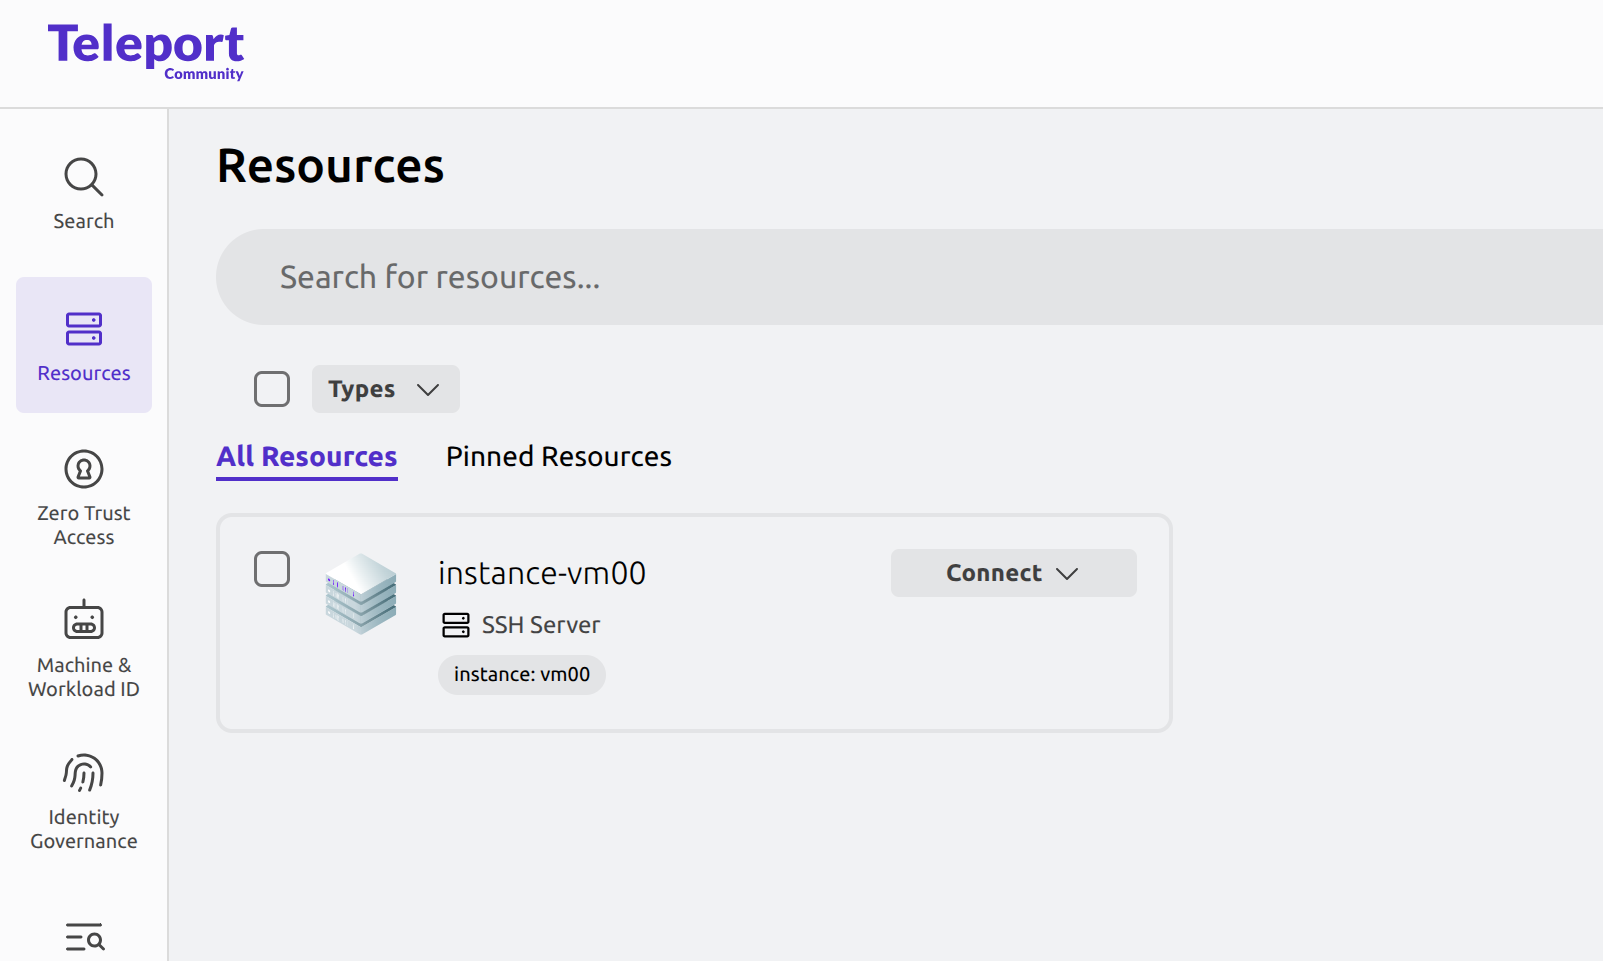Image resolution: width=1603 pixels, height=961 pixels.
Task: Click the Teleport Community logo
Action: (x=146, y=51)
